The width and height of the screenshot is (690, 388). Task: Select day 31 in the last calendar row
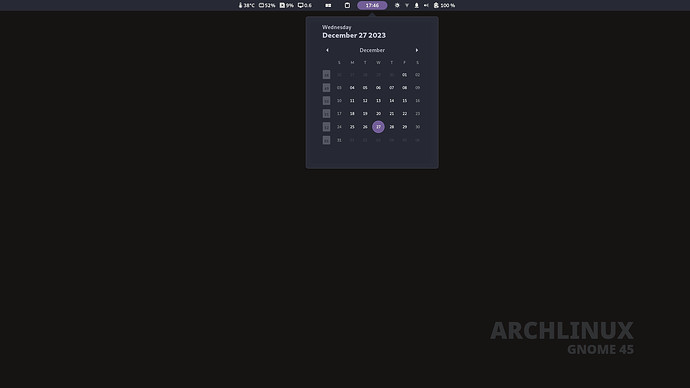point(339,140)
